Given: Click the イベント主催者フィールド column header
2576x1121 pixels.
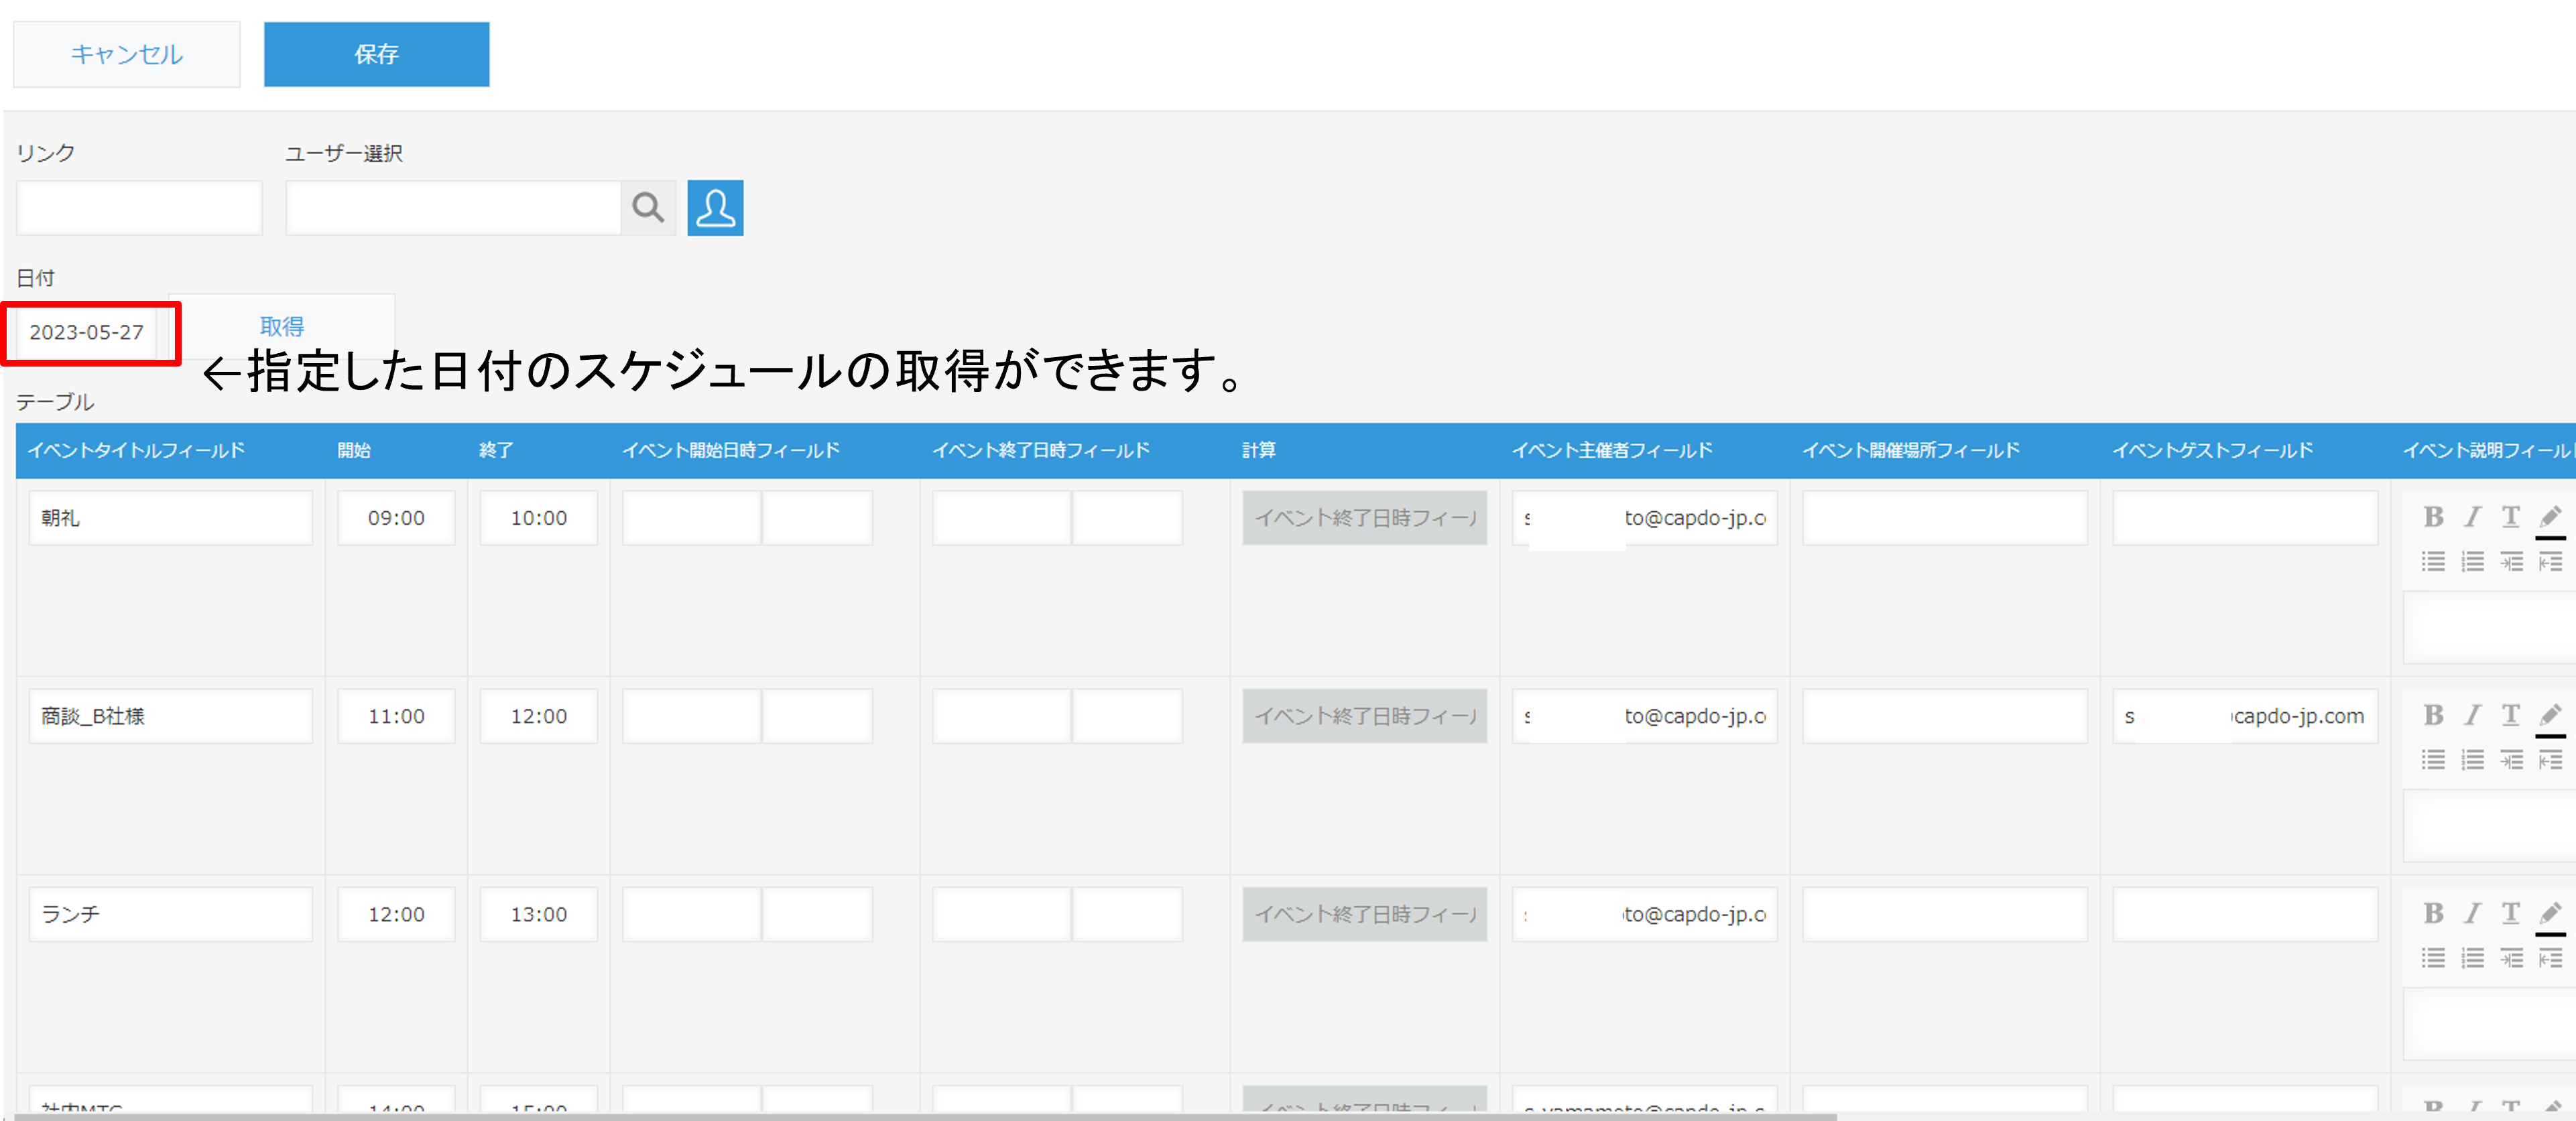Looking at the screenshot, I should [1612, 450].
